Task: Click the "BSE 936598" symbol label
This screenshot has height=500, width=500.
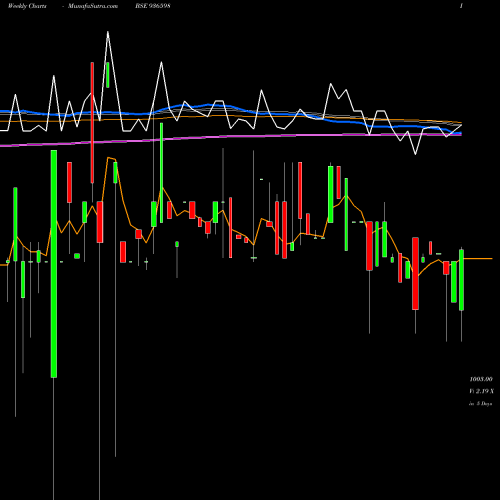Action: tap(153, 6)
